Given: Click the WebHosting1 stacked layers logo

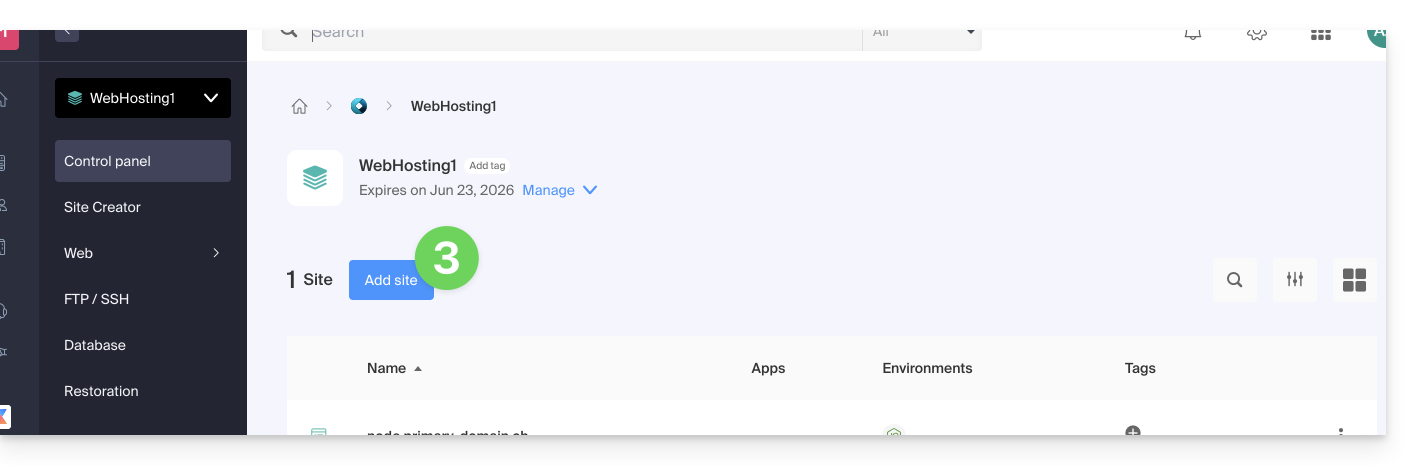Looking at the screenshot, I should pyautogui.click(x=315, y=178).
